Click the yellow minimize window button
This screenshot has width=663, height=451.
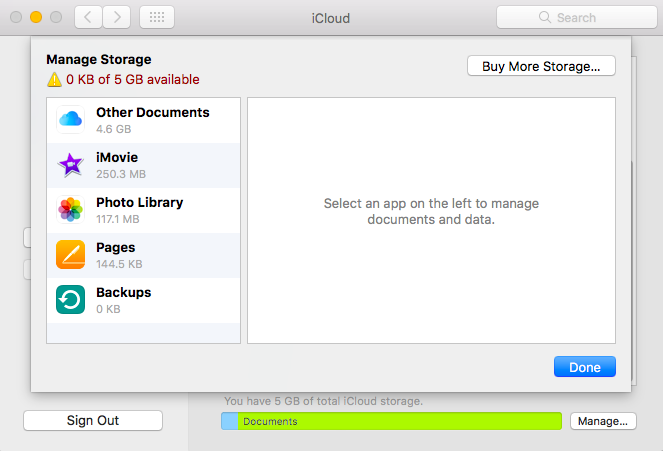(36, 17)
